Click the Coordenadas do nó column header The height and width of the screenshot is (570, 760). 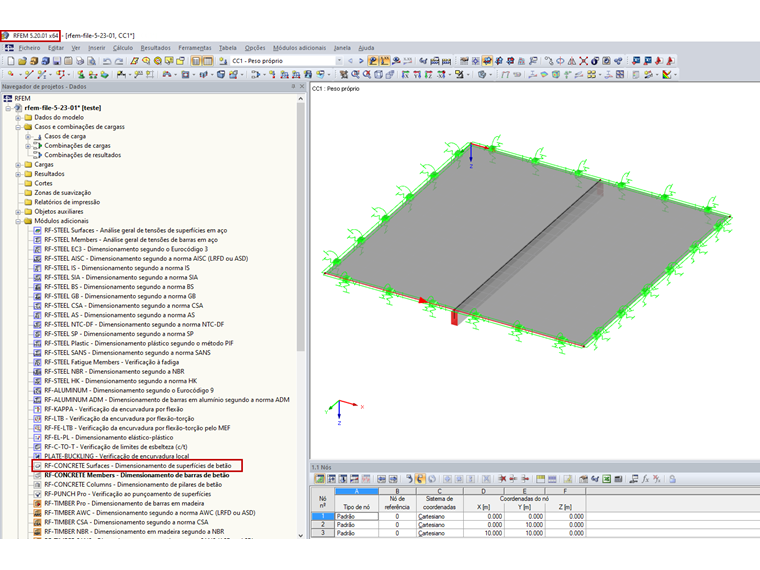click(524, 499)
